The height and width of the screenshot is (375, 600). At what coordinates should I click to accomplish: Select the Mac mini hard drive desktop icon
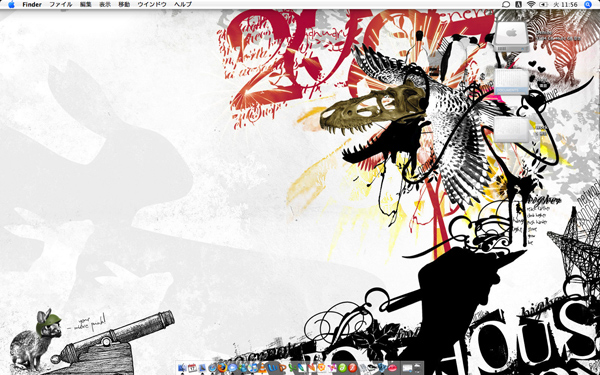click(511, 37)
